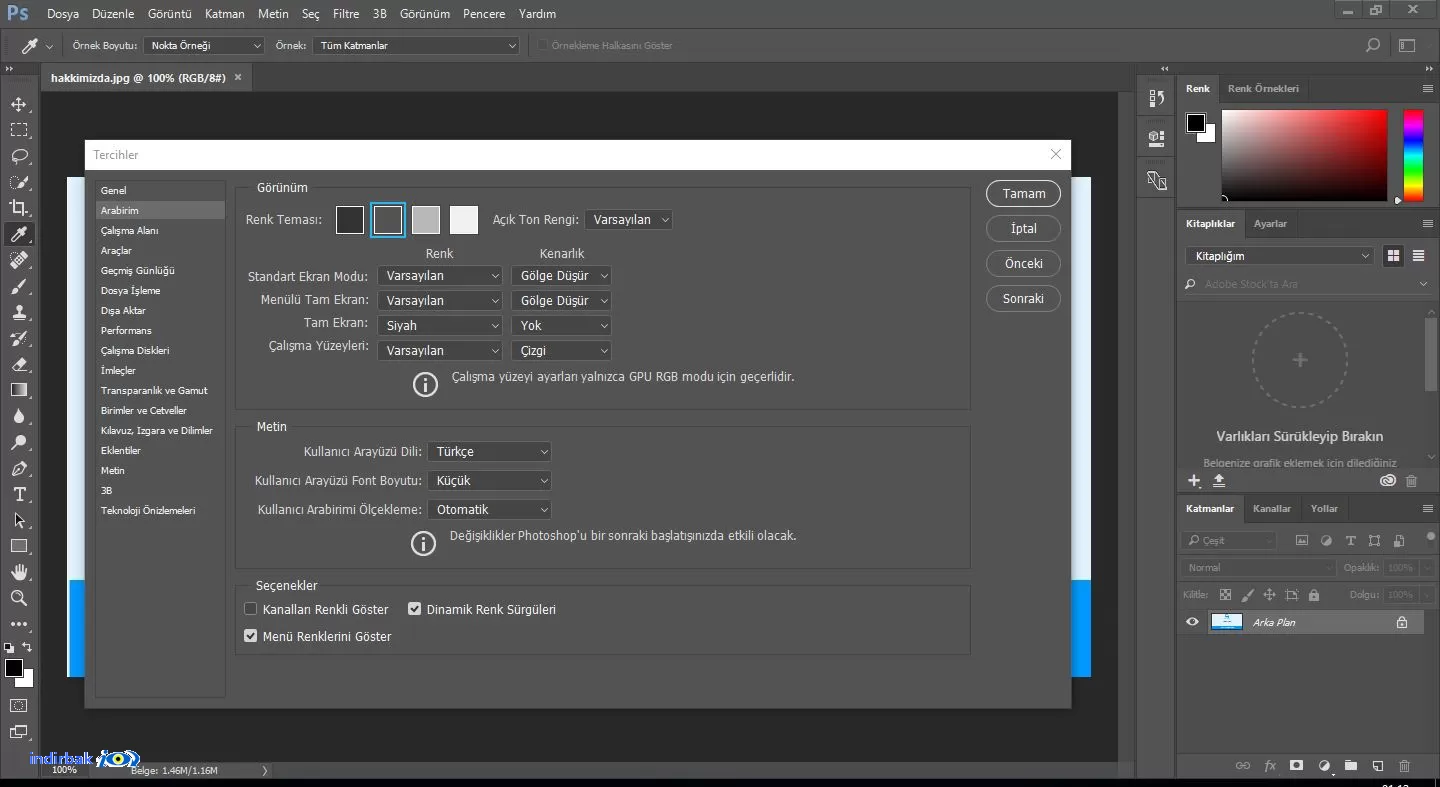The image size is (1440, 787).
Task: Switch to the Kanallar tab
Action: point(1272,508)
